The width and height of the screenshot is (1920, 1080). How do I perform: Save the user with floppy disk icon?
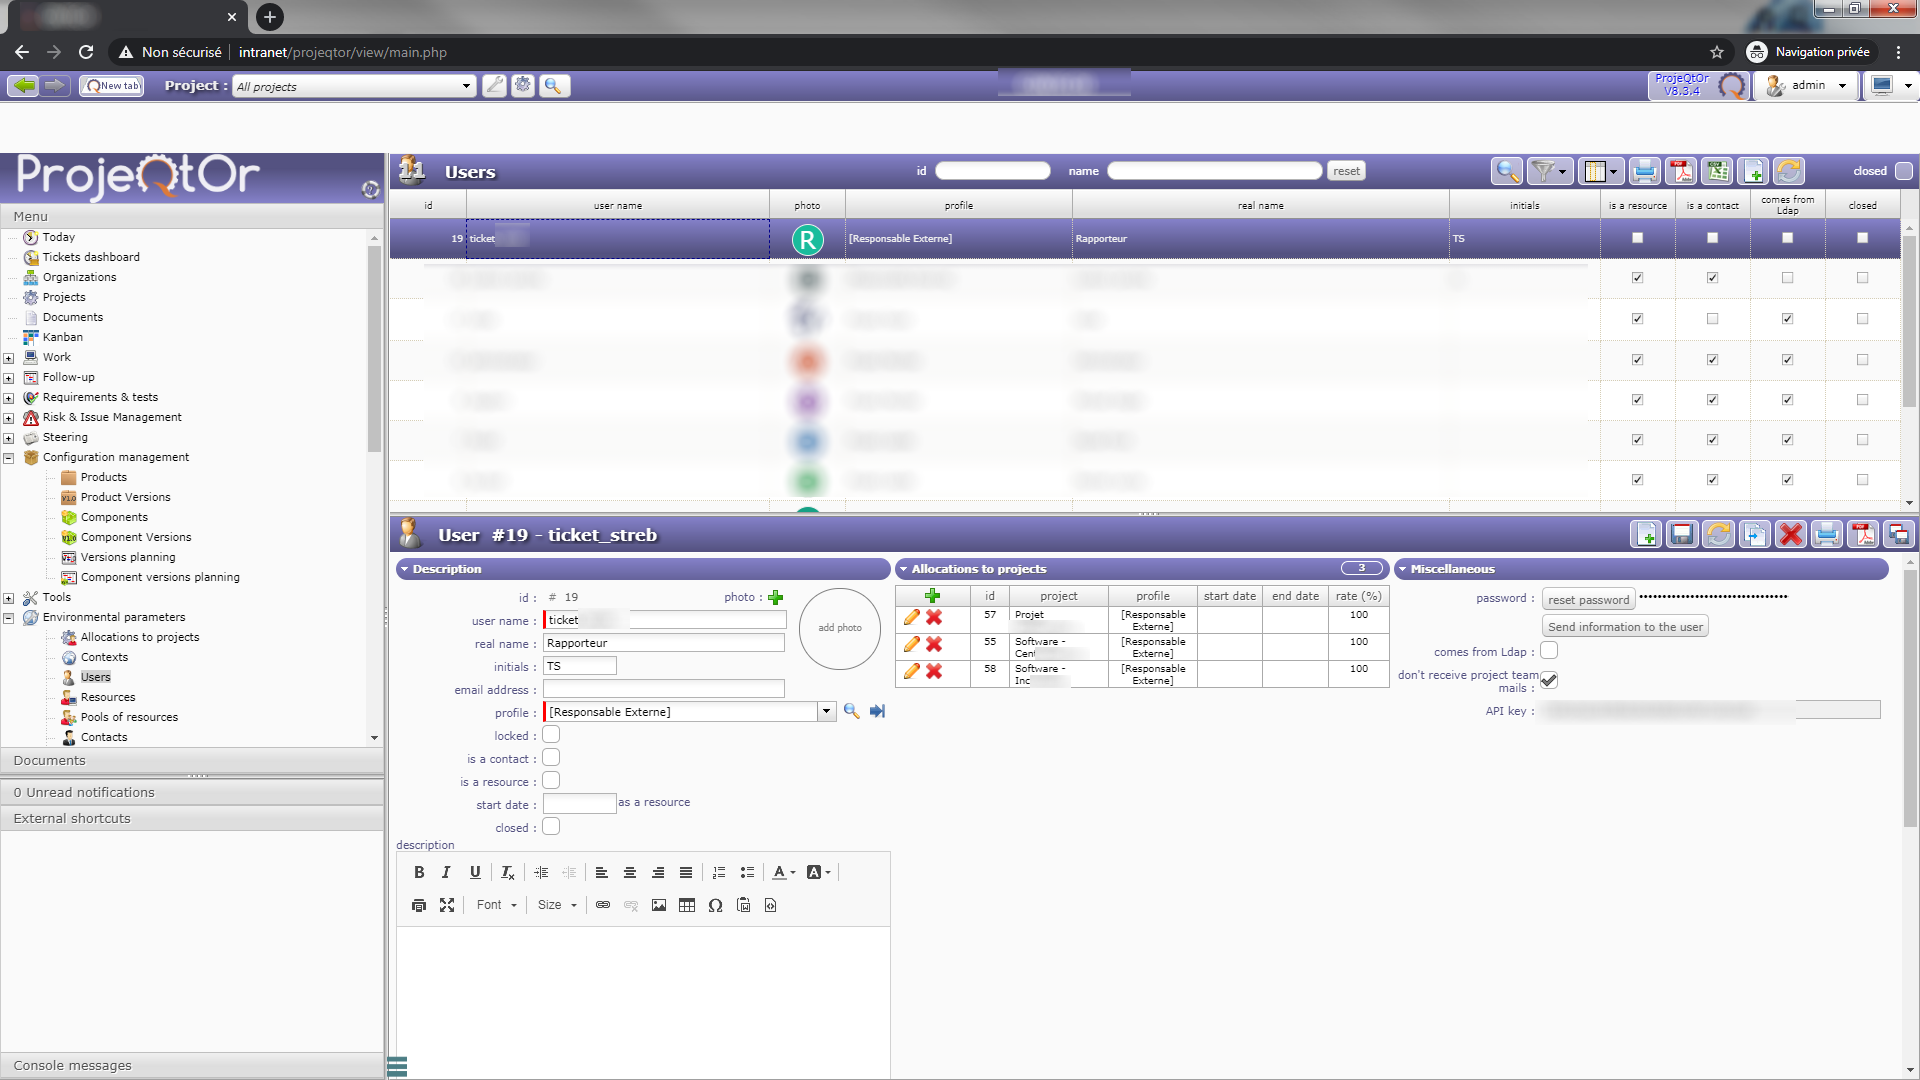1682,535
